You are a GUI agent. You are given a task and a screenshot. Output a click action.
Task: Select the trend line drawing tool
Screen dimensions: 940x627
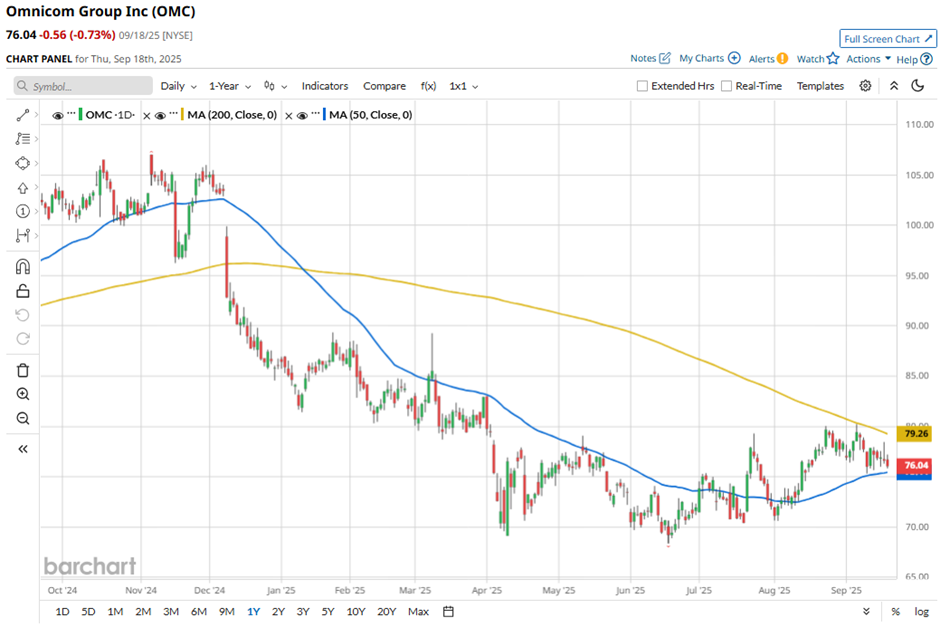[x=22, y=116]
